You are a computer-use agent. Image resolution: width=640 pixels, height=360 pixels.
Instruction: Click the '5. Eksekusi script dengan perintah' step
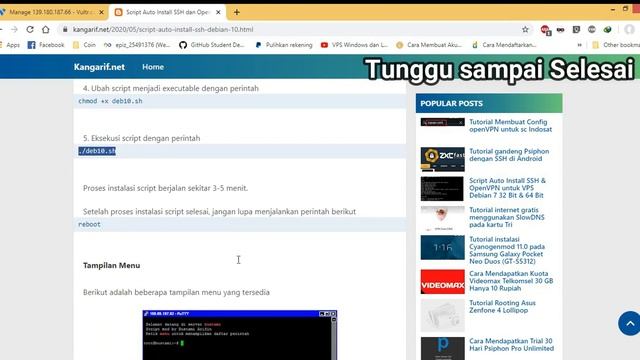tap(142, 138)
